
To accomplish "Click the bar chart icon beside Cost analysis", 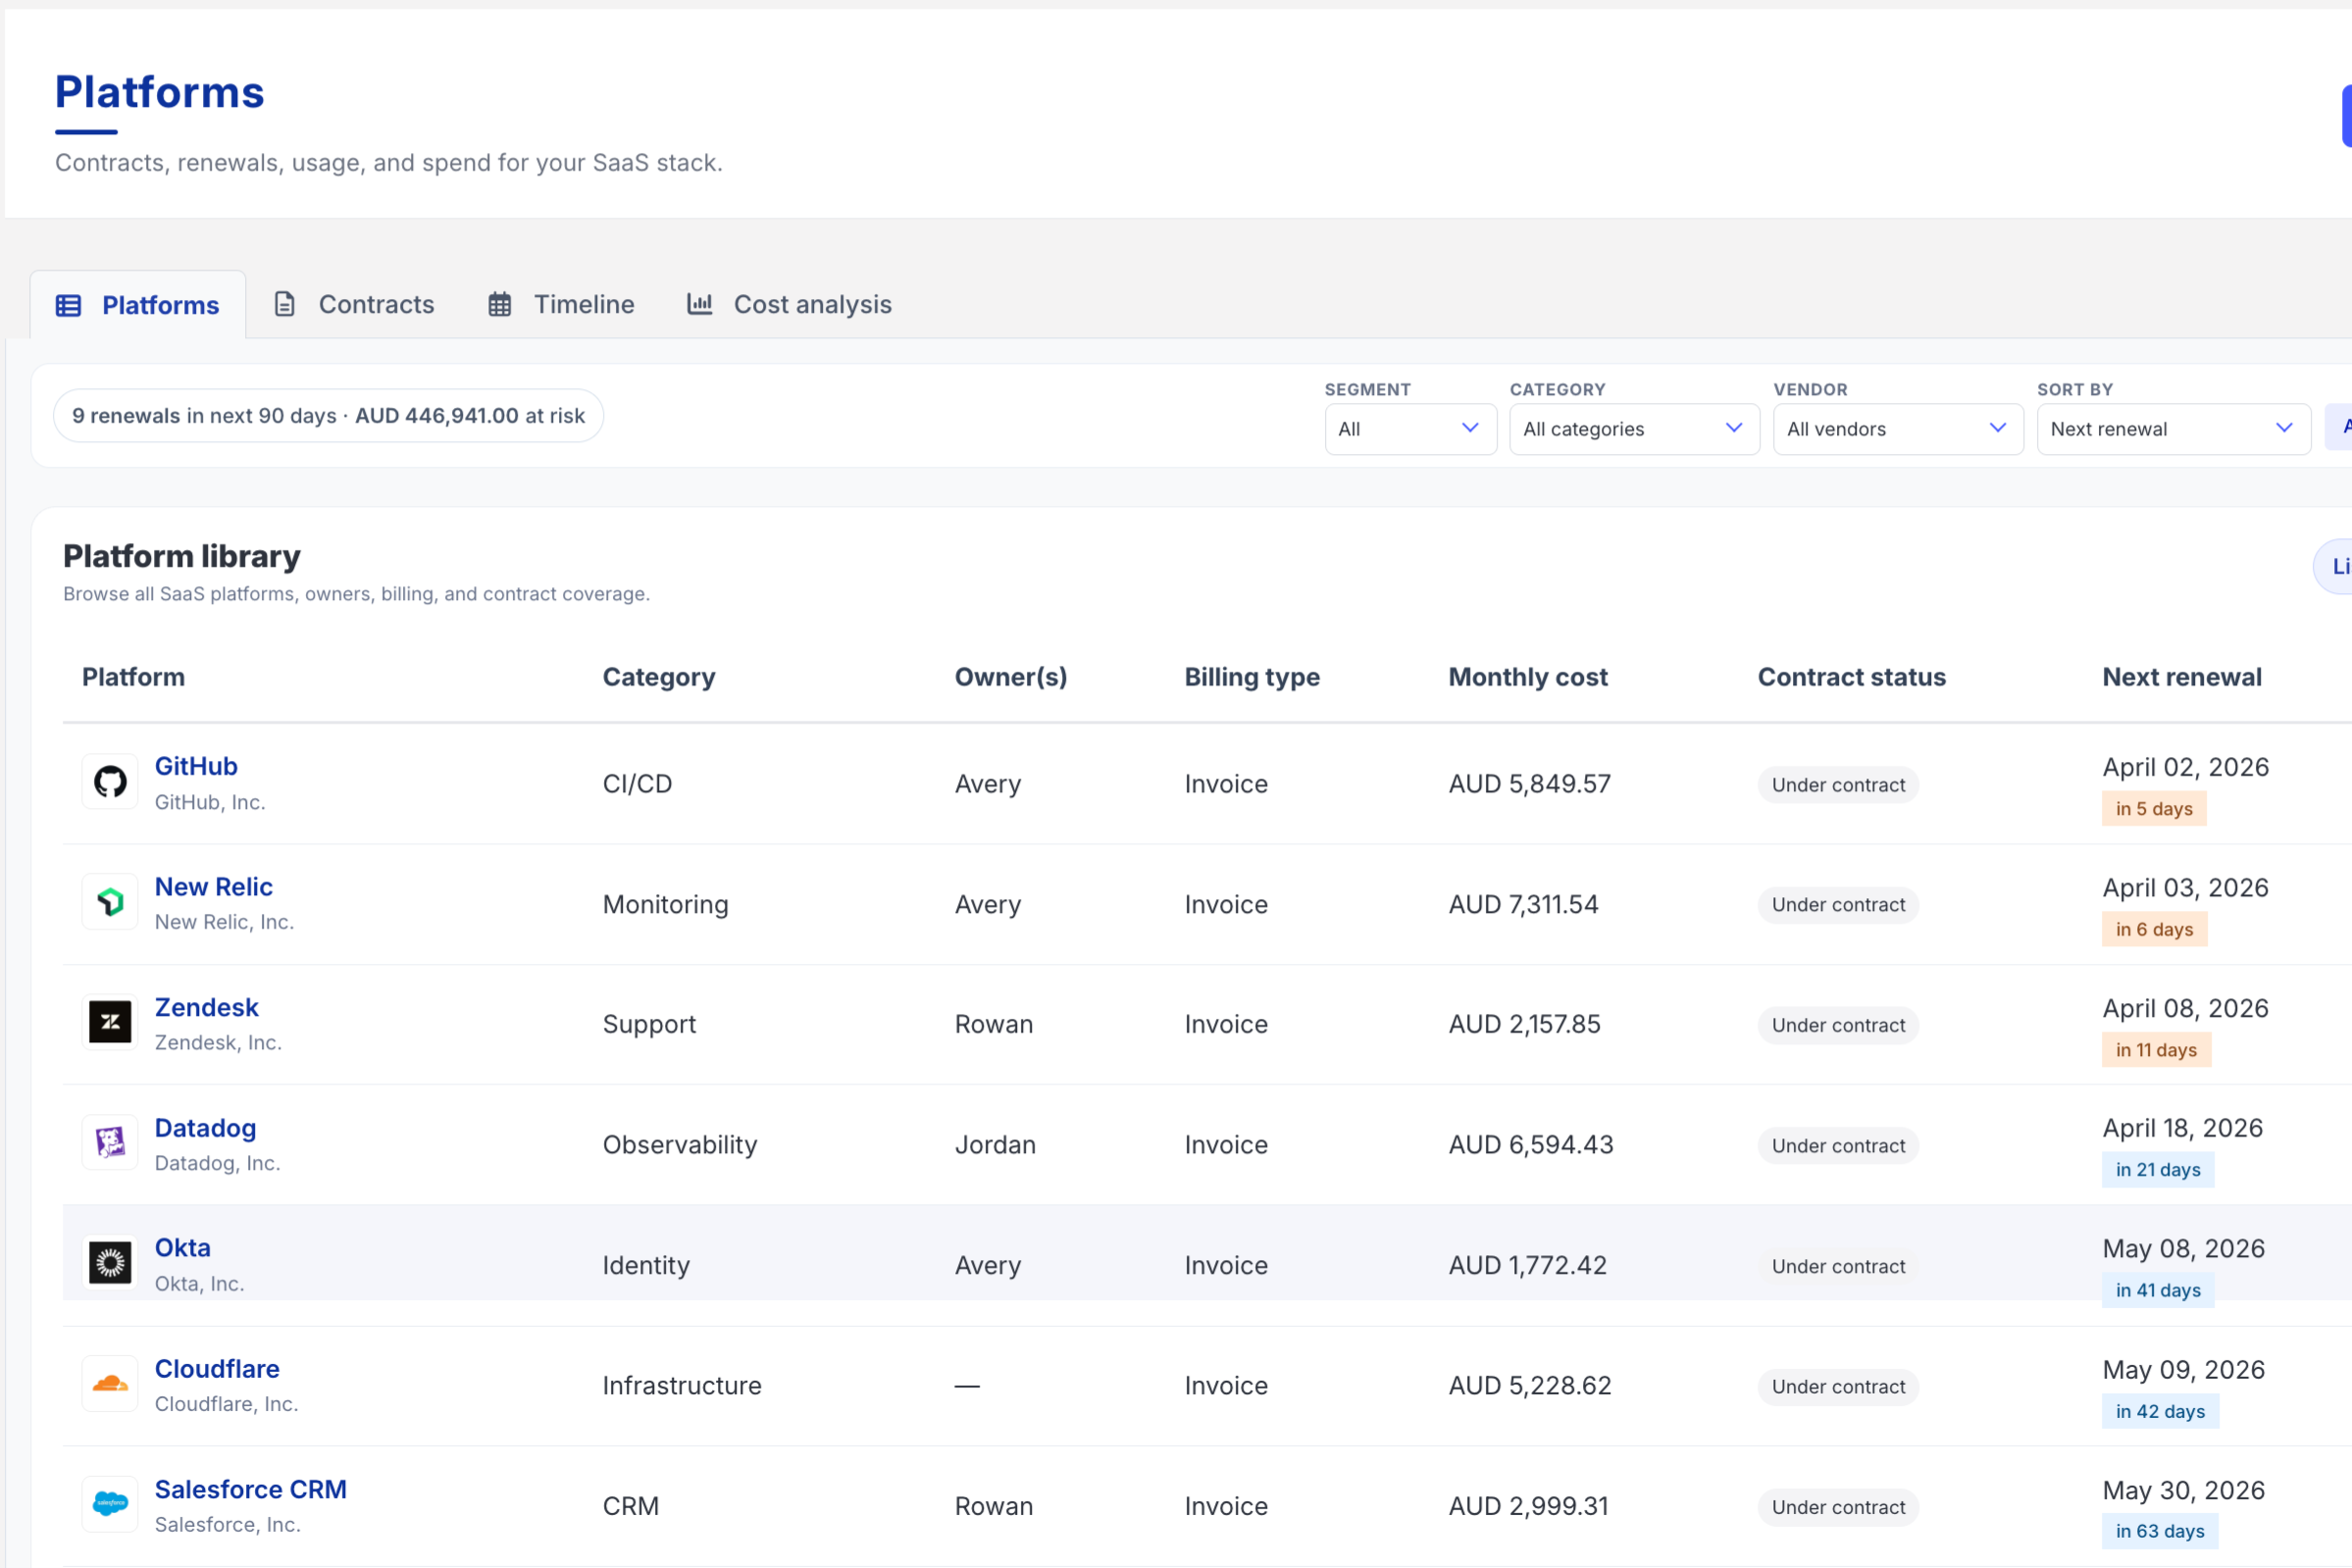I will (700, 304).
